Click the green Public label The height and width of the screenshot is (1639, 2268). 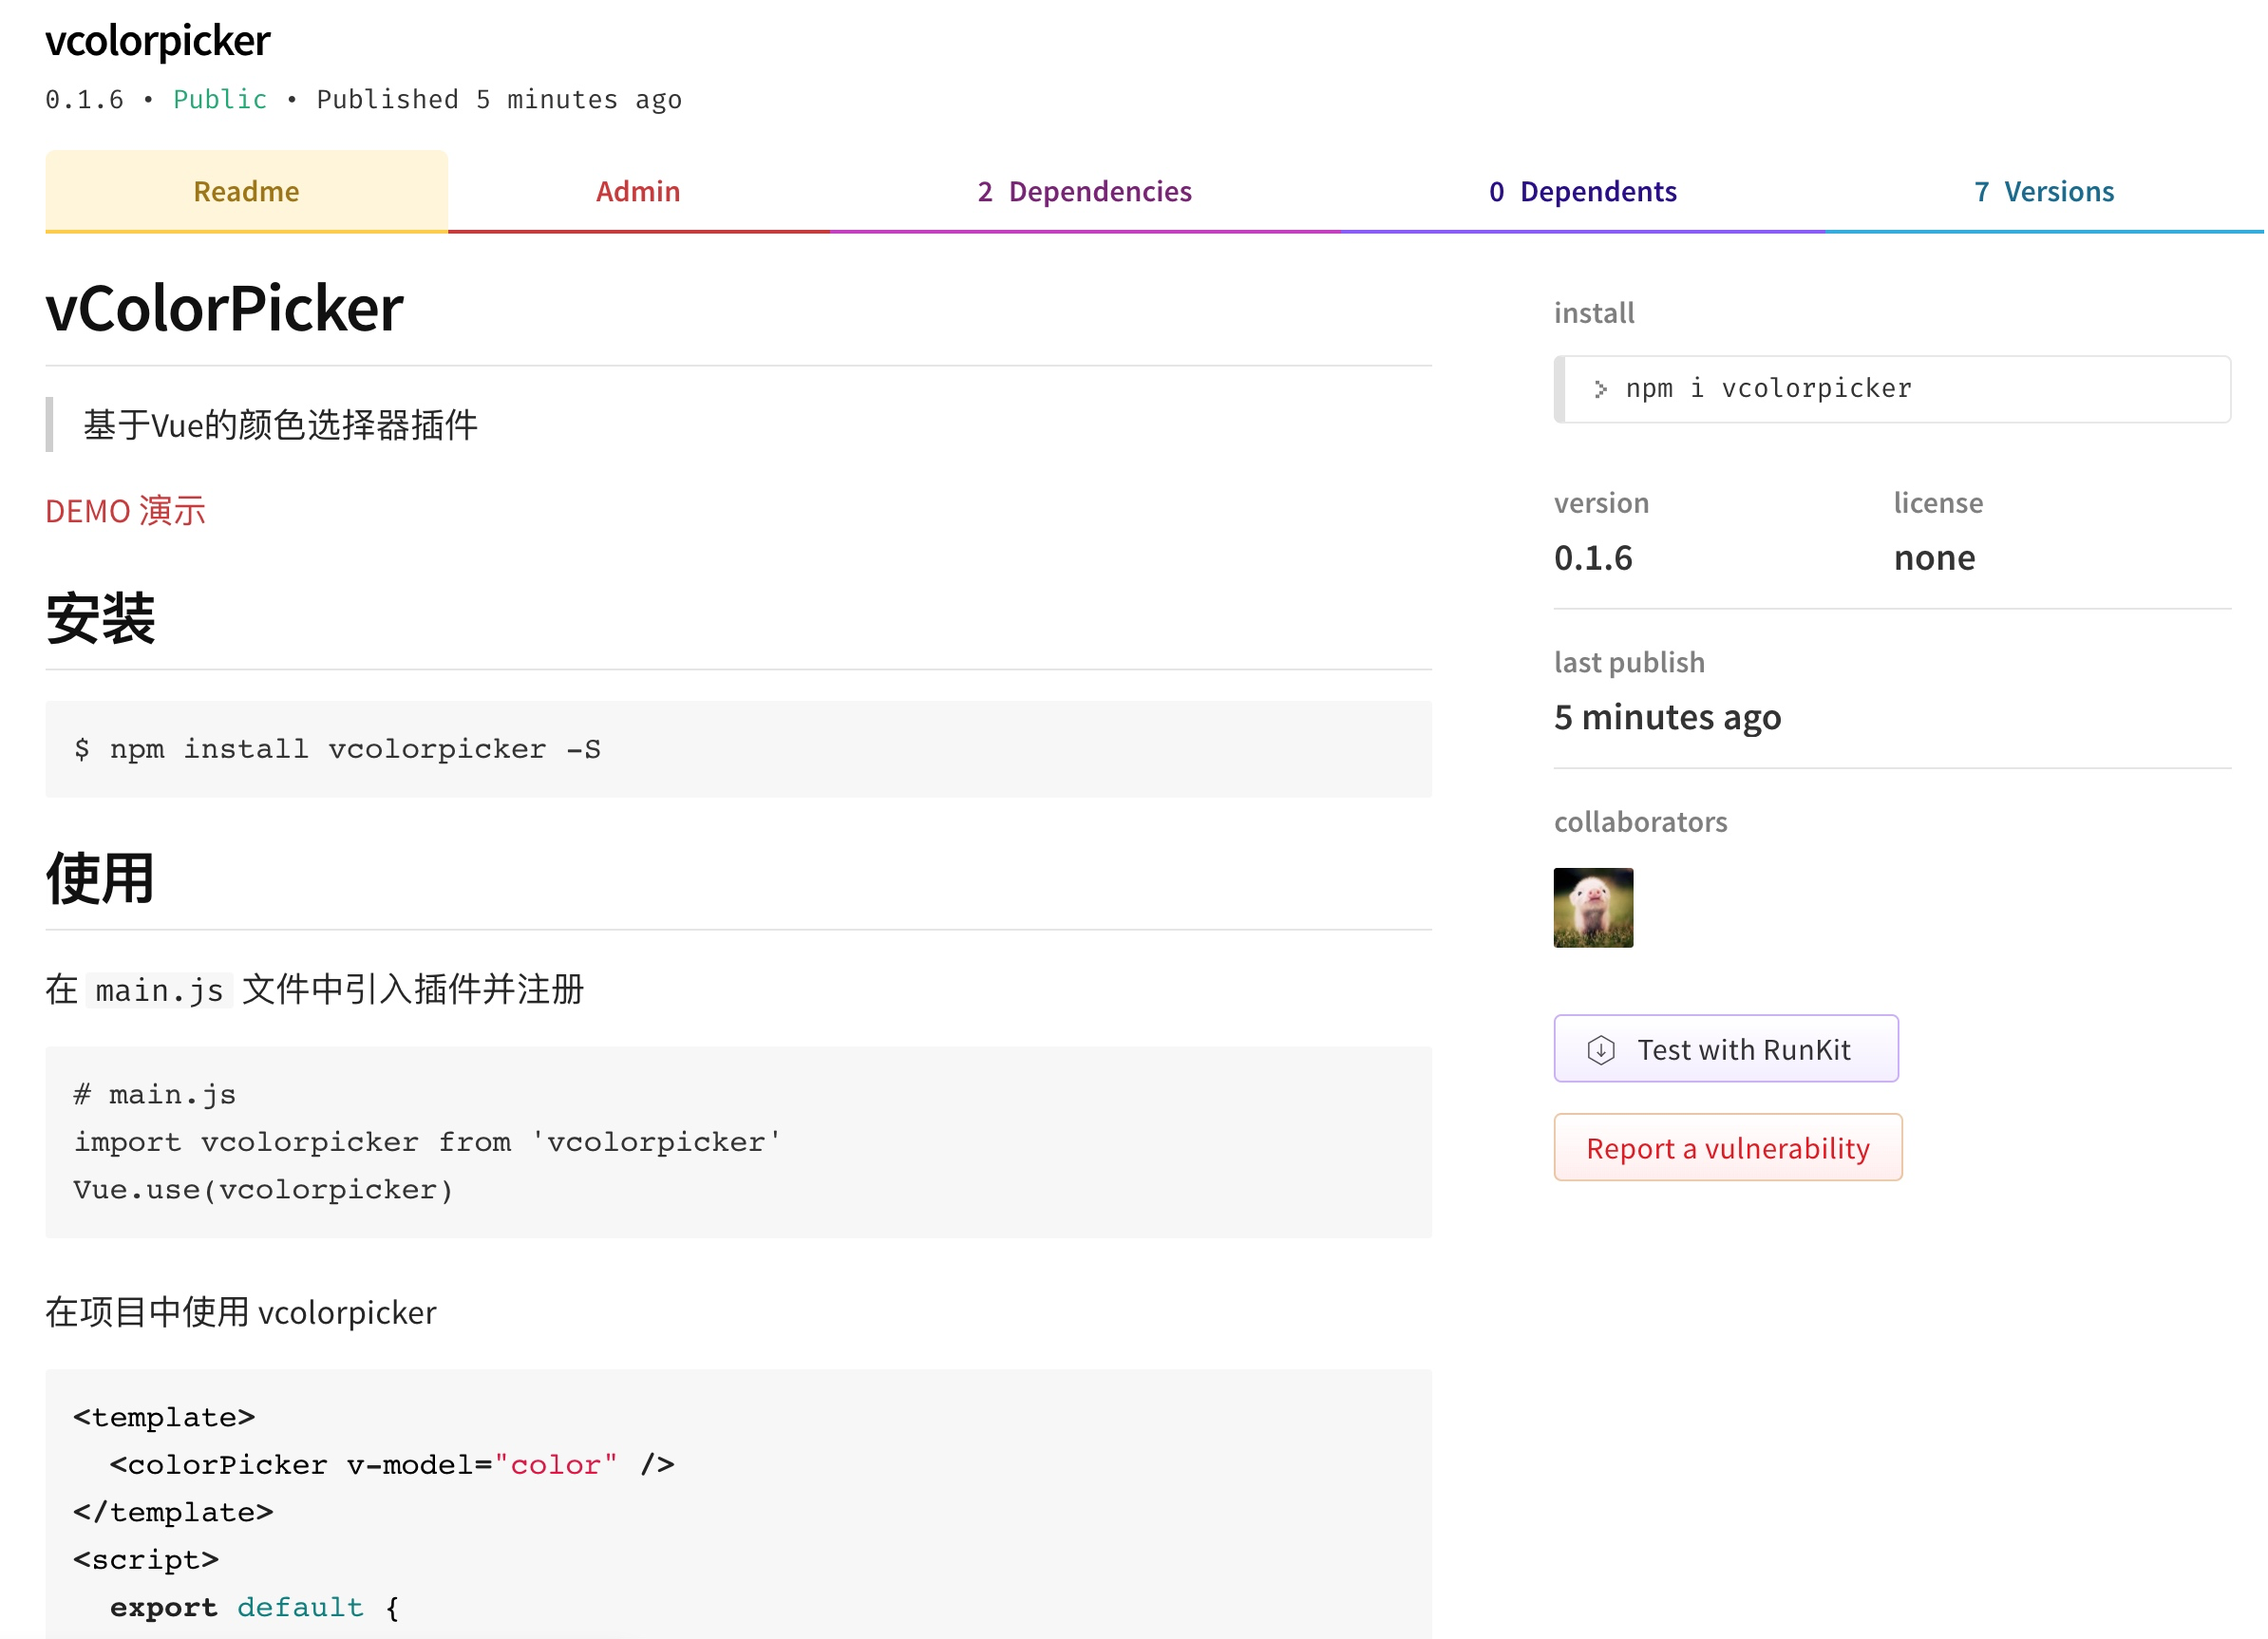(x=220, y=99)
